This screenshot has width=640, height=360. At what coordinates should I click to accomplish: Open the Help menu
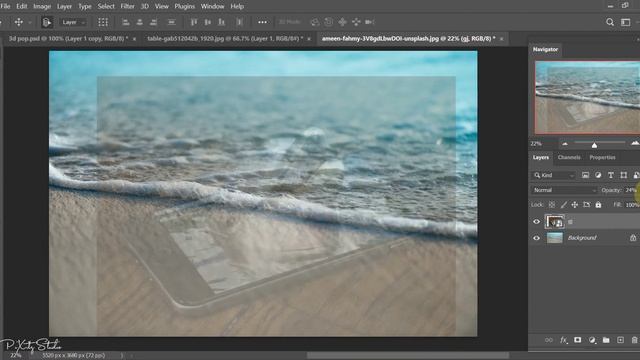(x=237, y=7)
